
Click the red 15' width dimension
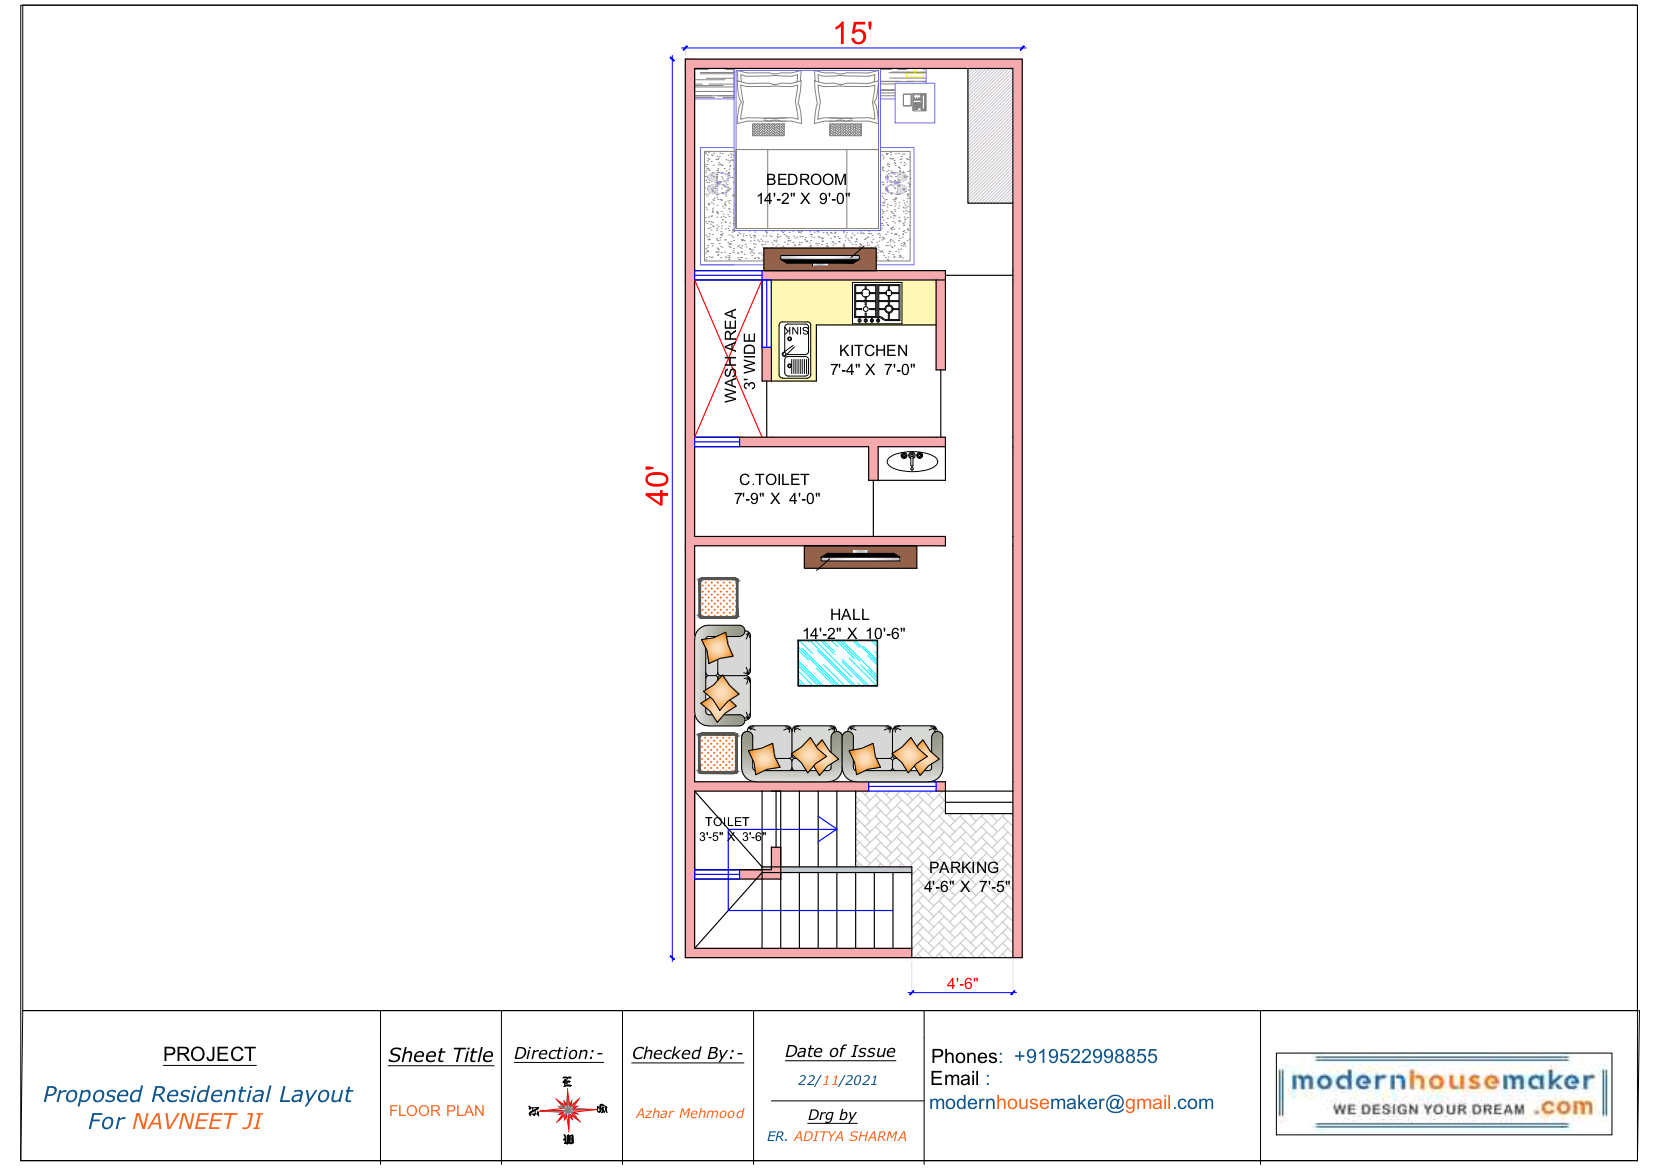click(x=853, y=33)
